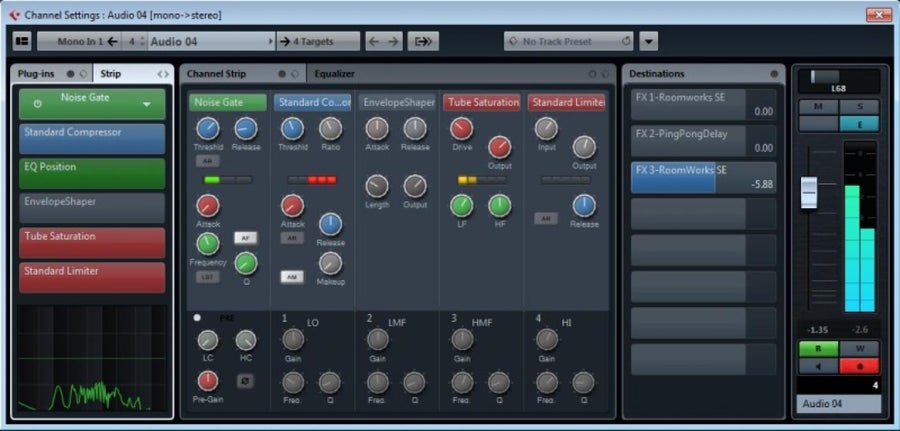Image resolution: width=900 pixels, height=431 pixels.
Task: Click the bypass dot on Plug-ins tab
Action: pos(71,74)
